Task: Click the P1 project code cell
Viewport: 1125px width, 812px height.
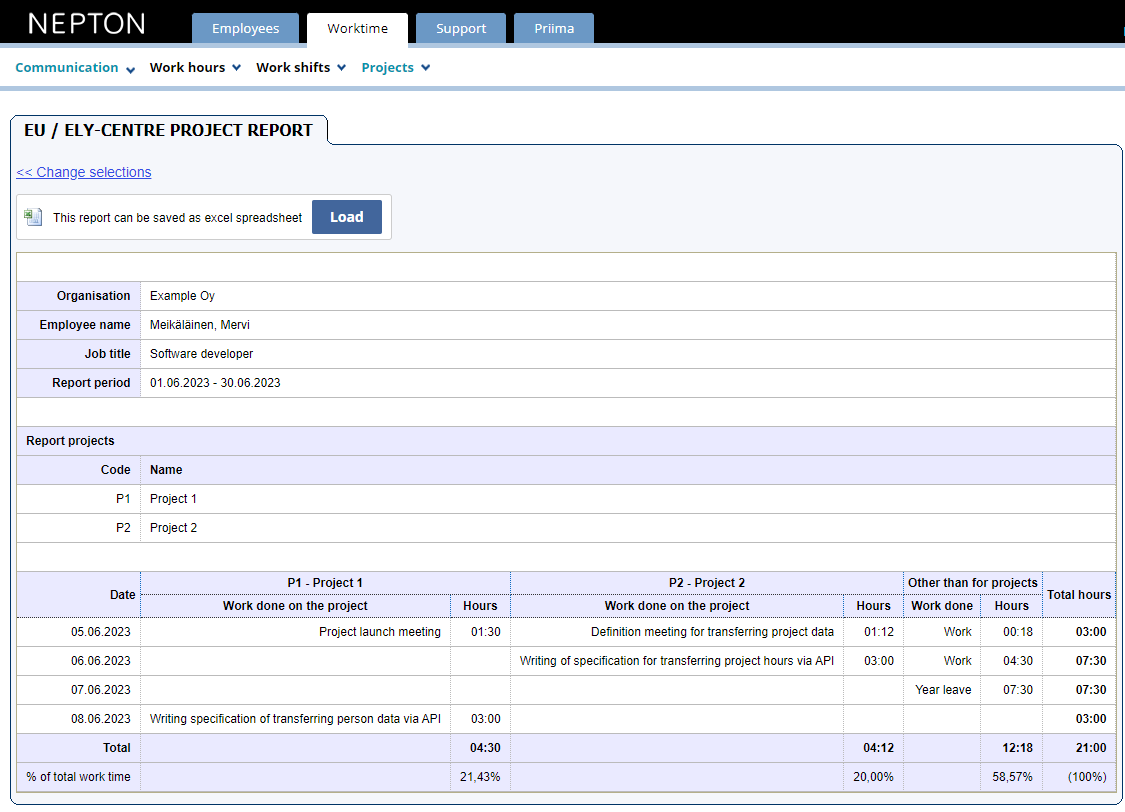Action: [123, 498]
